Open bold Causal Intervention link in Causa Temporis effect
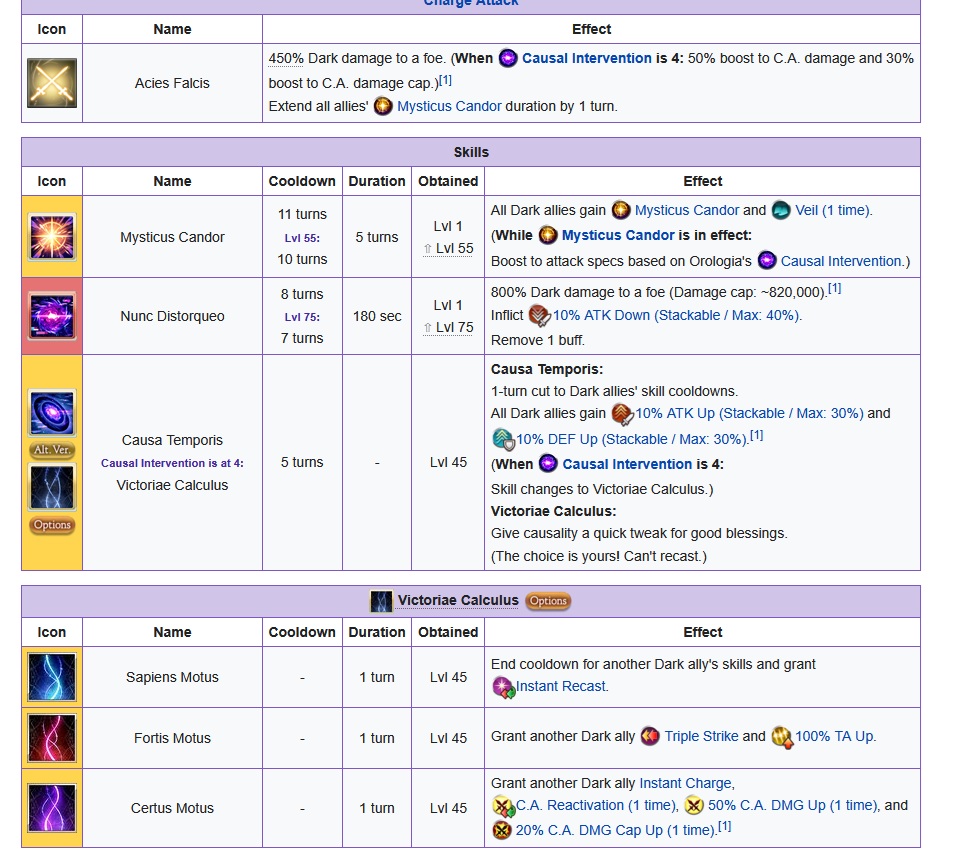This screenshot has height=849, width=954. pyautogui.click(x=627, y=464)
